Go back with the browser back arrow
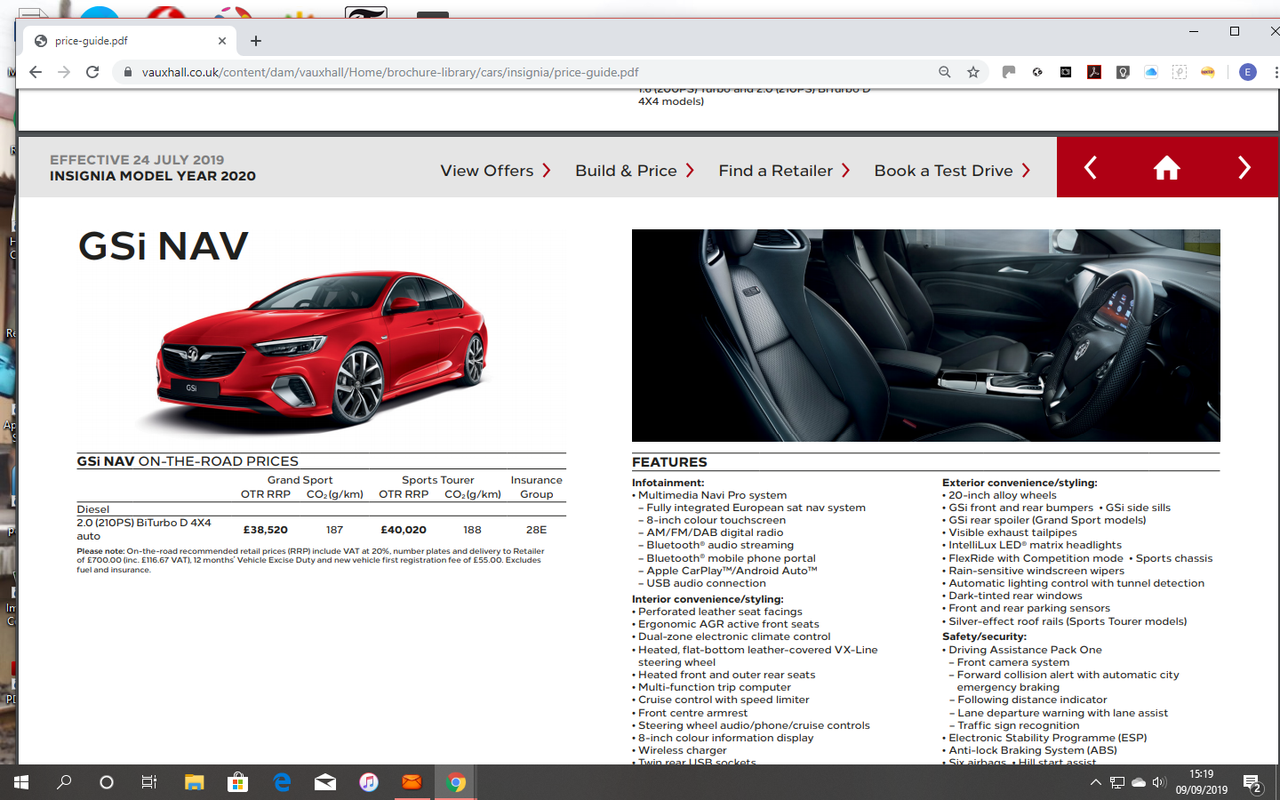The height and width of the screenshot is (800, 1280). click(36, 72)
